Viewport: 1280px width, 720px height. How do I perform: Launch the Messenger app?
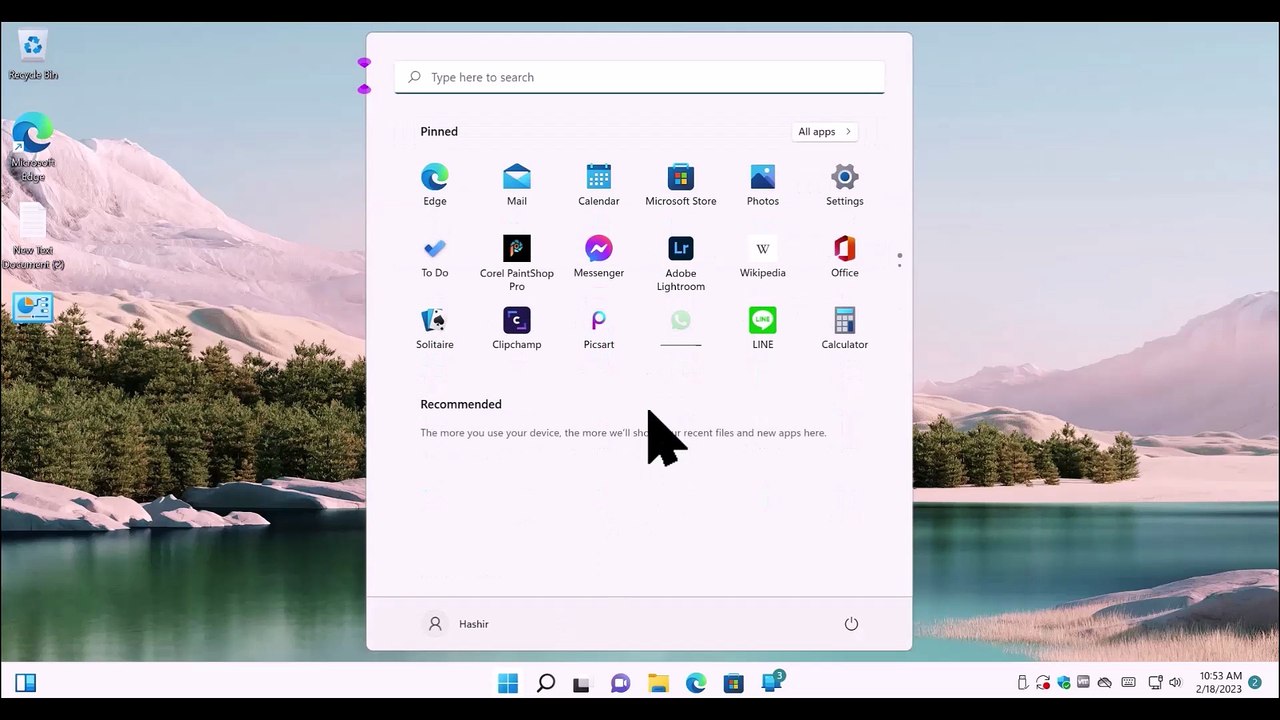[598, 257]
